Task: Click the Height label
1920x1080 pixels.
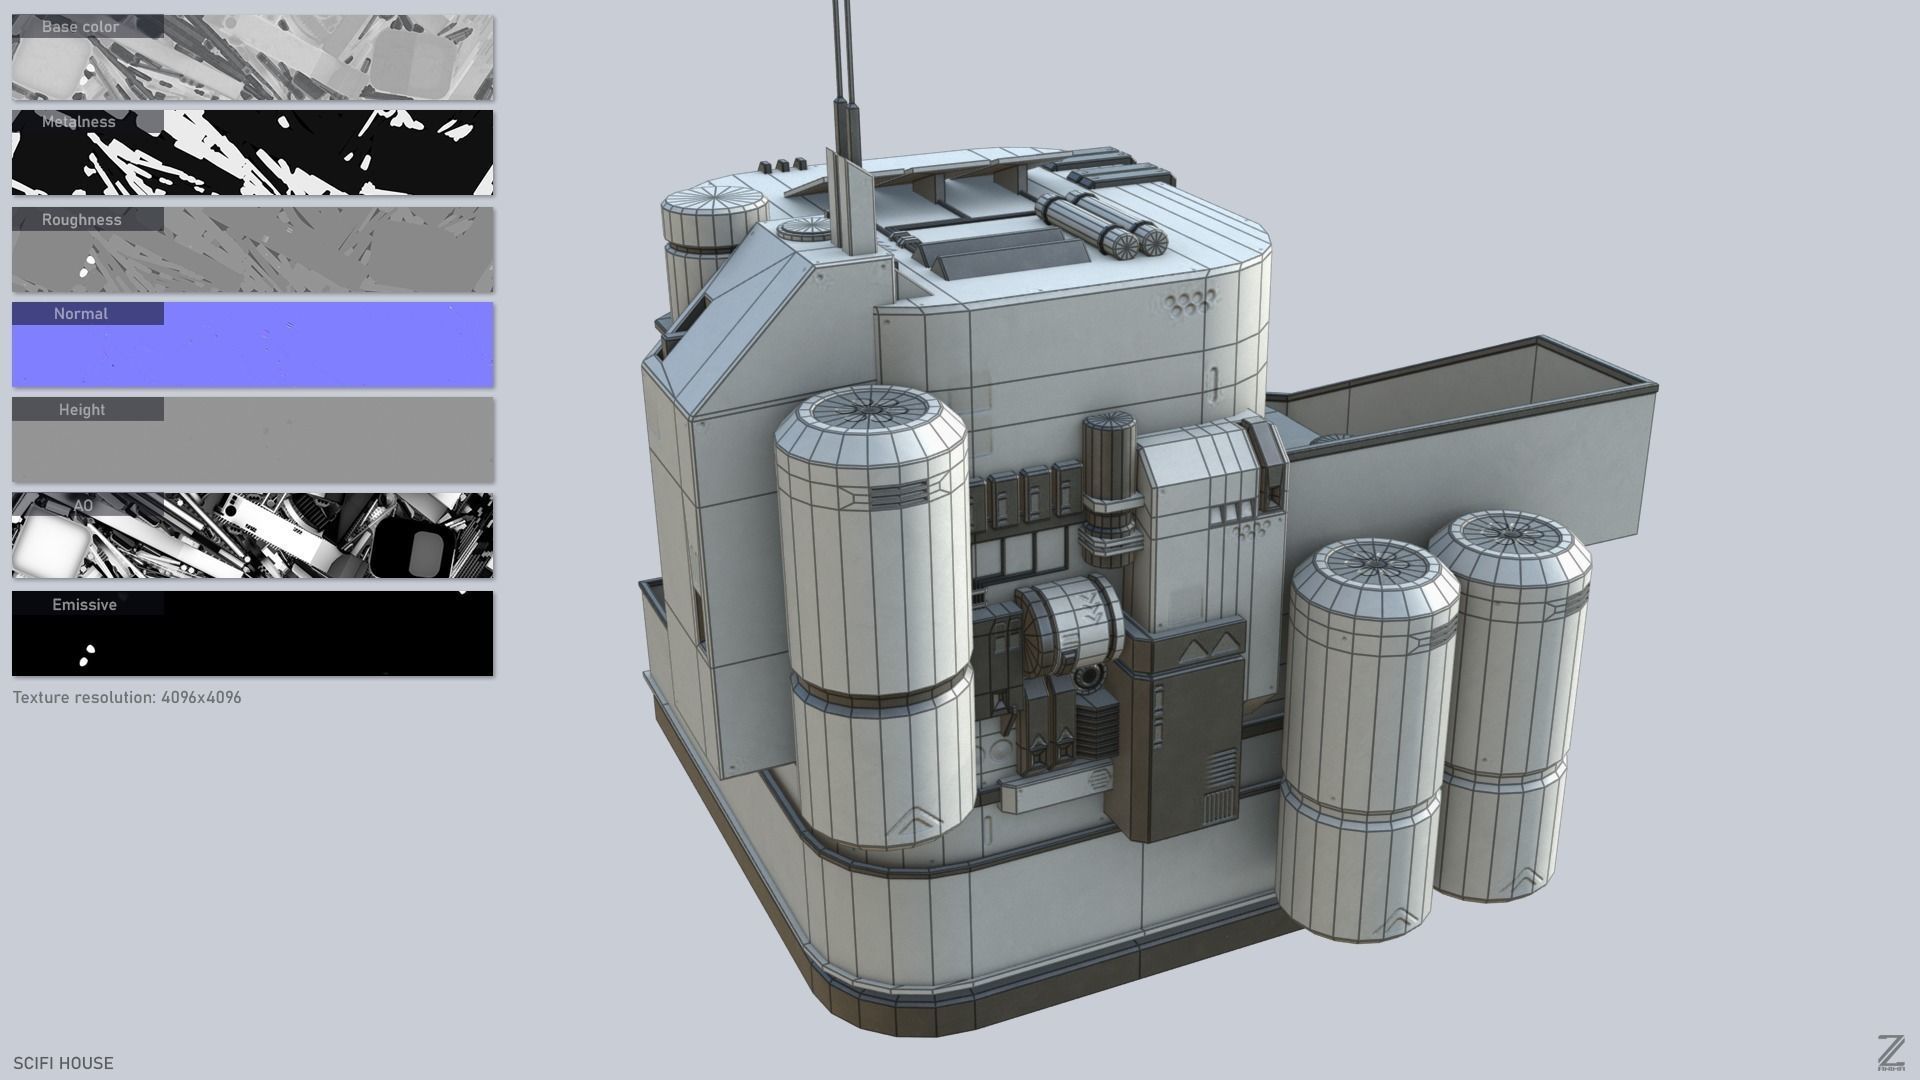Action: tap(82, 410)
